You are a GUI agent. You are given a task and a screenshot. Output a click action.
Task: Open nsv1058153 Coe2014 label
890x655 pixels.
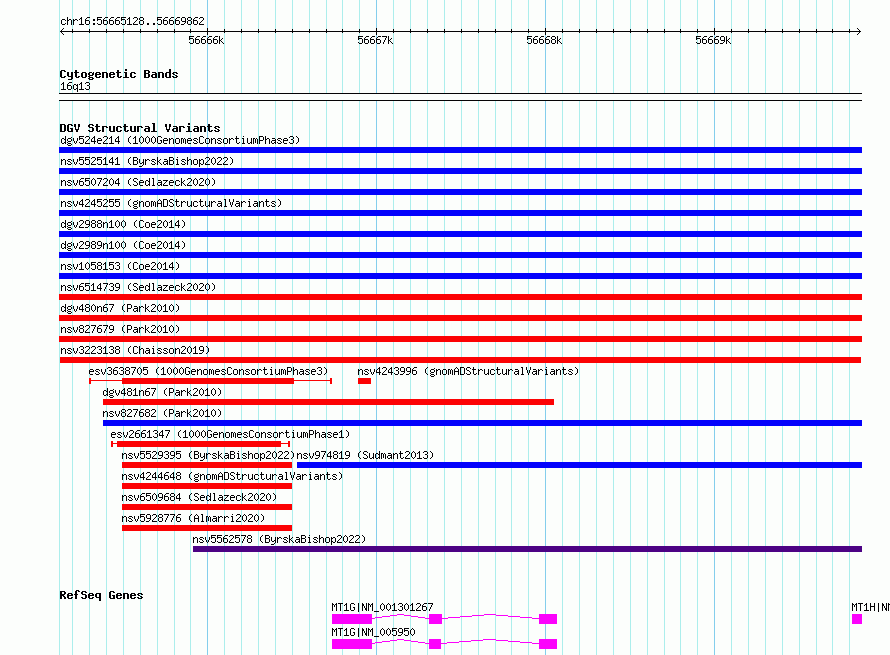[120, 266]
